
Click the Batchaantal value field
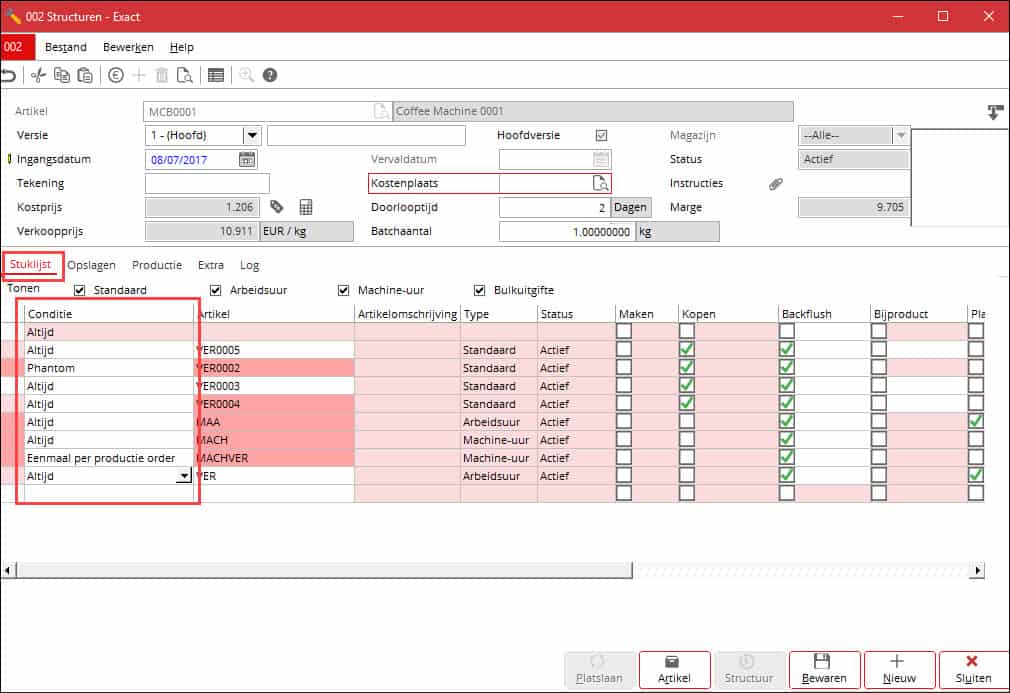(x=567, y=232)
